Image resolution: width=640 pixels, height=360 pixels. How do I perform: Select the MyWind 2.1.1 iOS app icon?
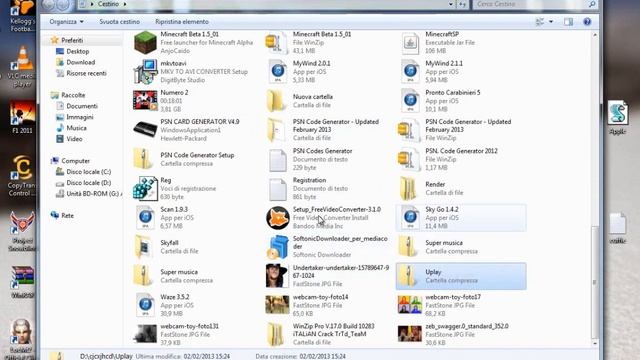(410, 72)
